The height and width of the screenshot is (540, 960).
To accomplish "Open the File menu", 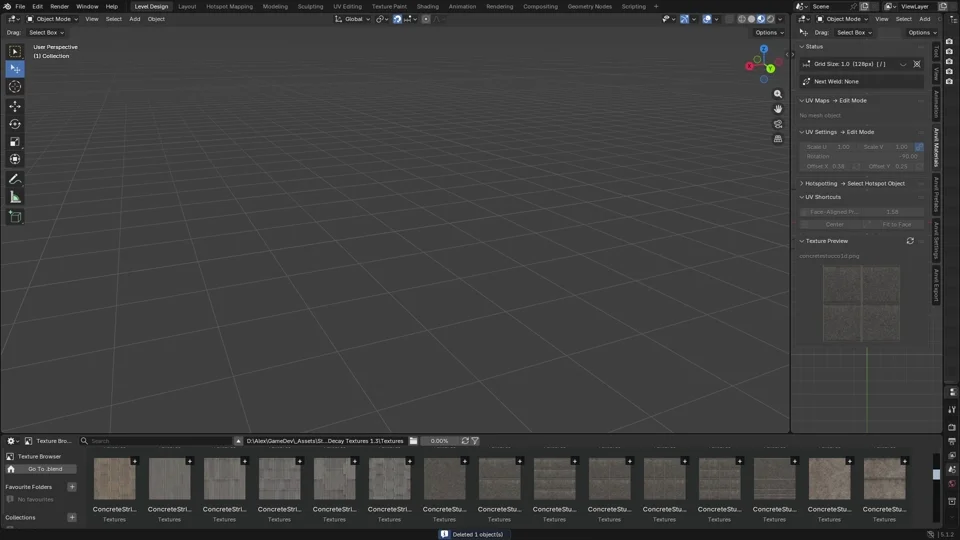I will [20, 6].
